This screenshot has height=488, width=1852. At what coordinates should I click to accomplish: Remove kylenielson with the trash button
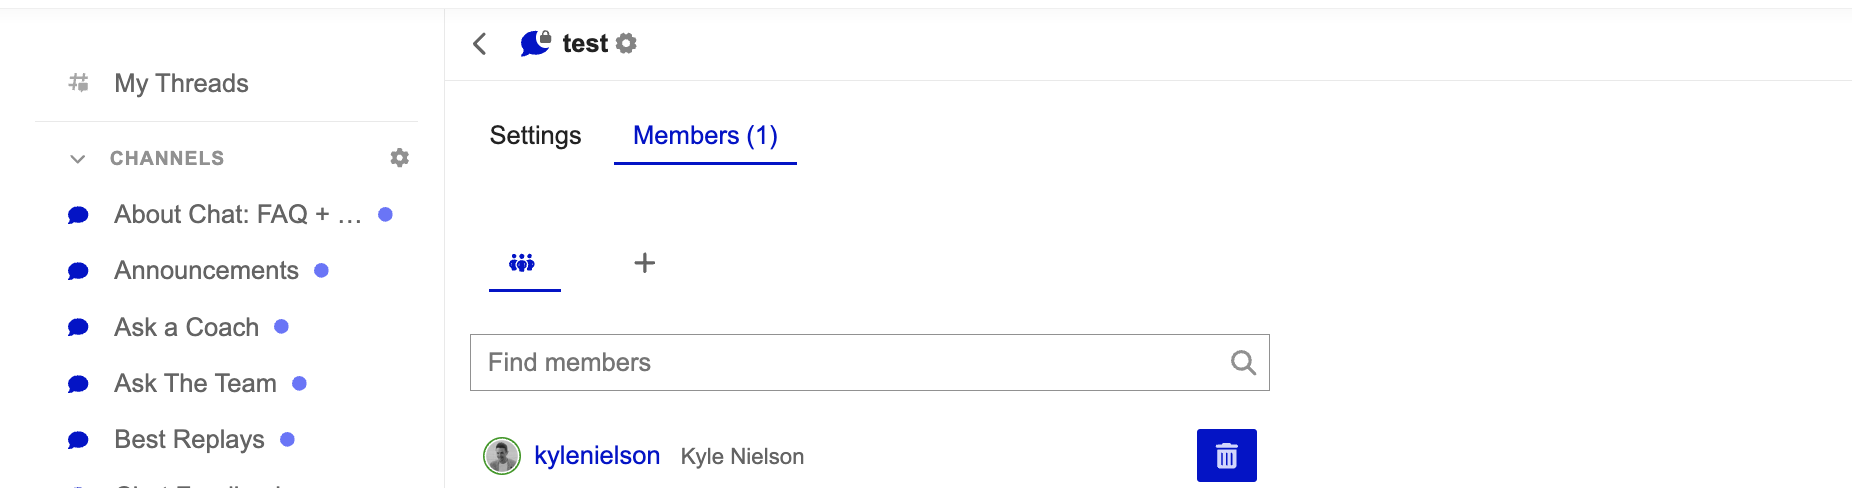(1226, 456)
